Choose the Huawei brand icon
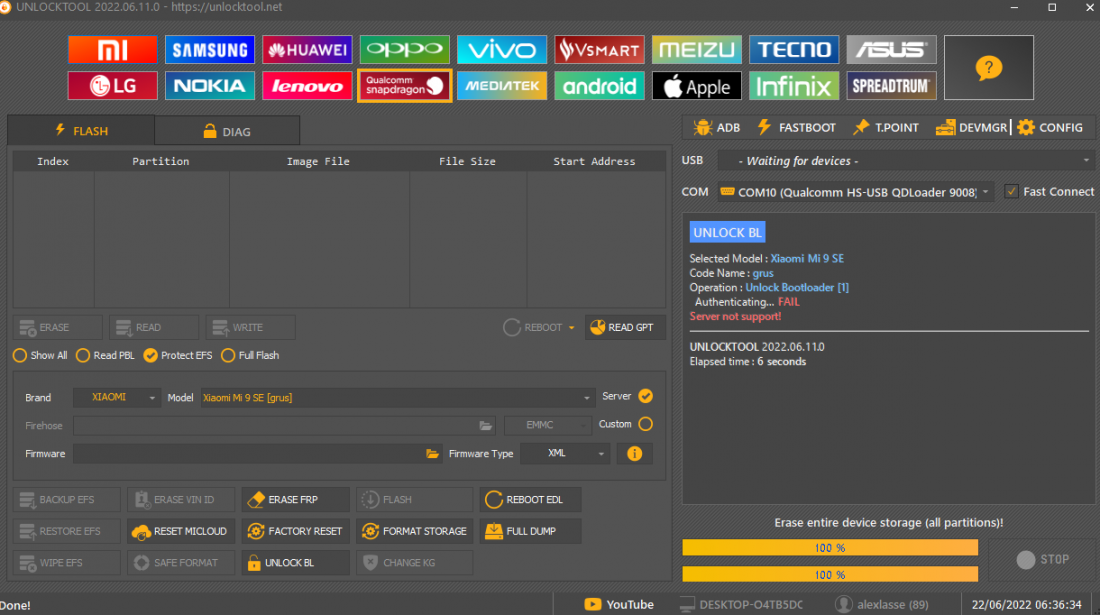1100x615 pixels. [x=307, y=50]
